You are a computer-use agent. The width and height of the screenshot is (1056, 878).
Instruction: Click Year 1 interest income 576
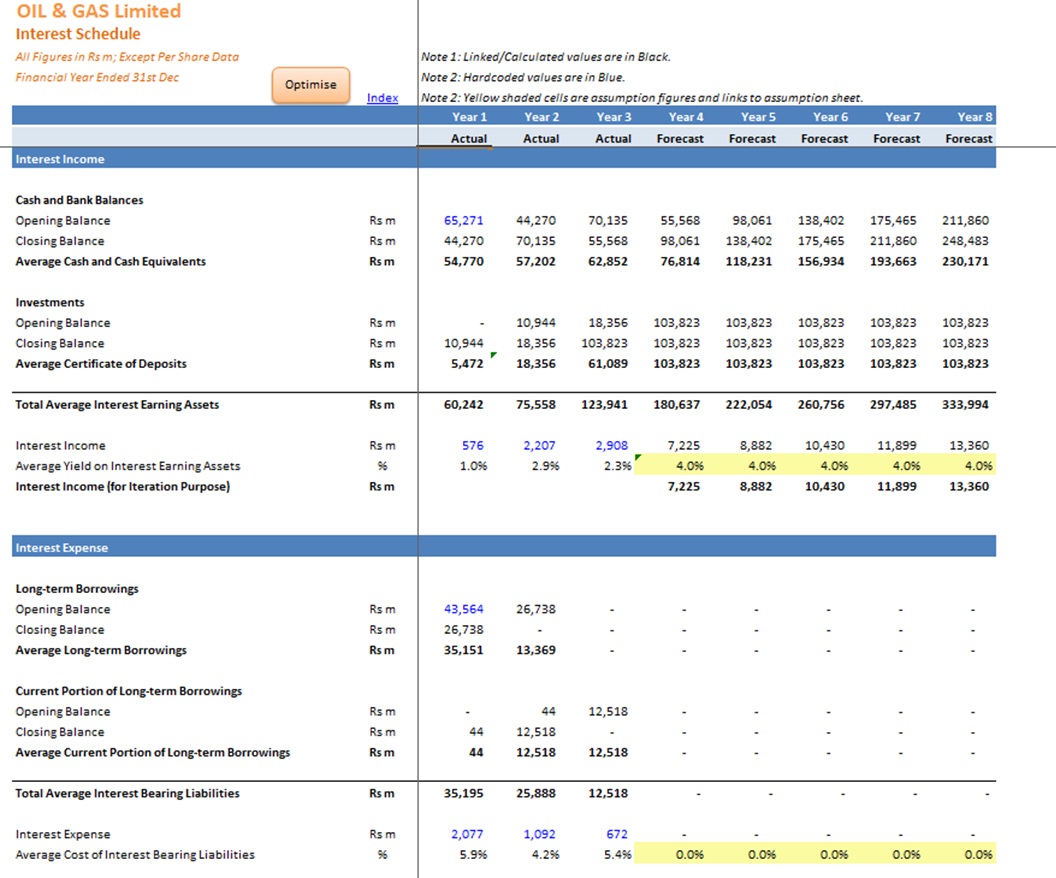(473, 445)
